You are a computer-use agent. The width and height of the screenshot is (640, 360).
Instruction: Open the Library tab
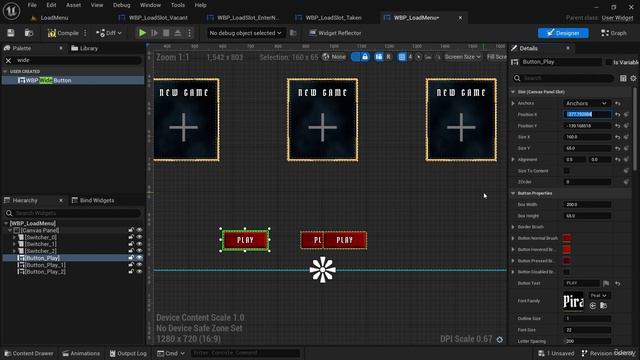85,48
